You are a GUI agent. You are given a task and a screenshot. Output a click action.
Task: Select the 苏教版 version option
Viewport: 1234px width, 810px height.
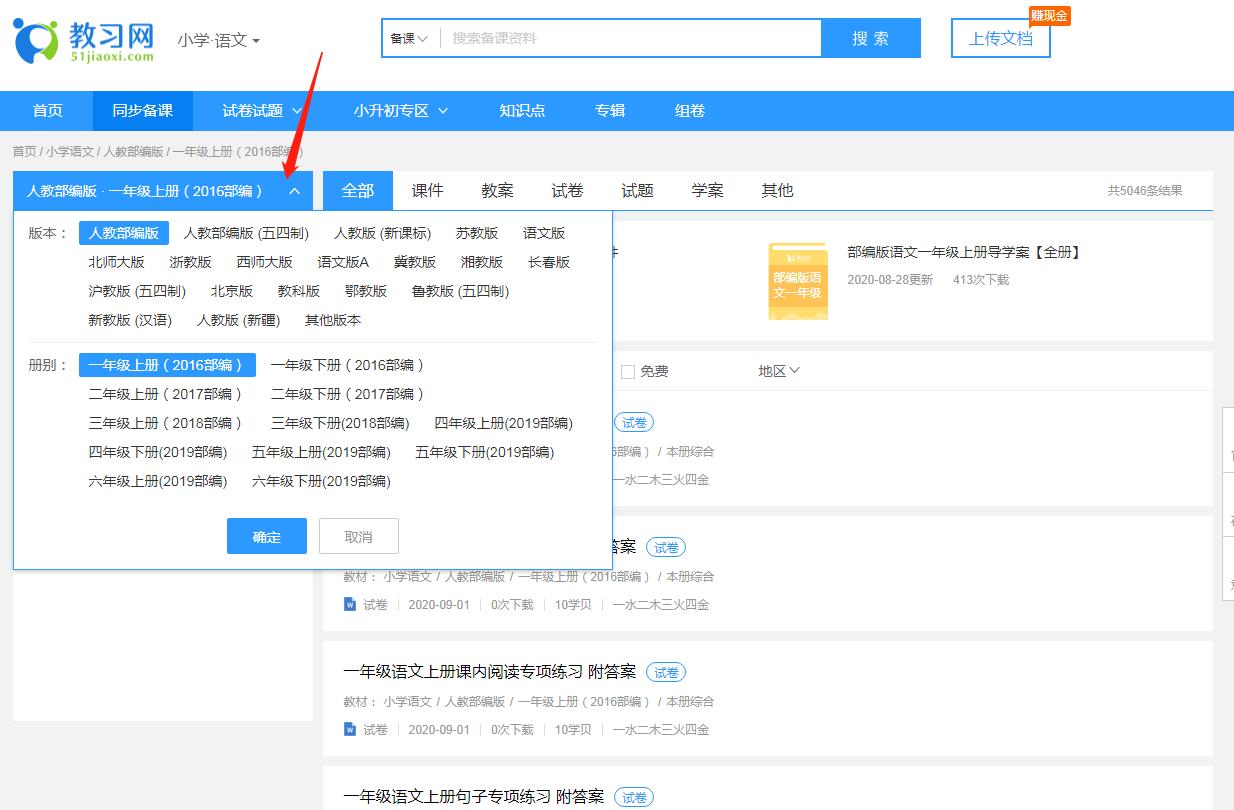[x=477, y=232]
